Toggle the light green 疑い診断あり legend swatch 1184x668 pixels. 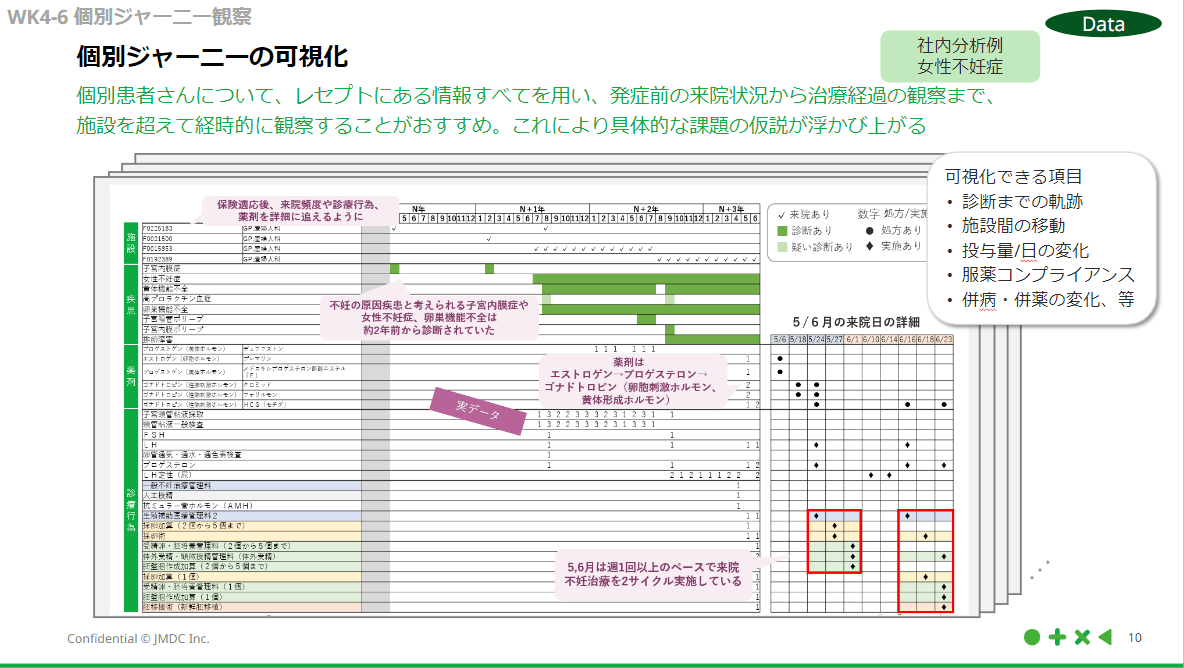point(785,245)
